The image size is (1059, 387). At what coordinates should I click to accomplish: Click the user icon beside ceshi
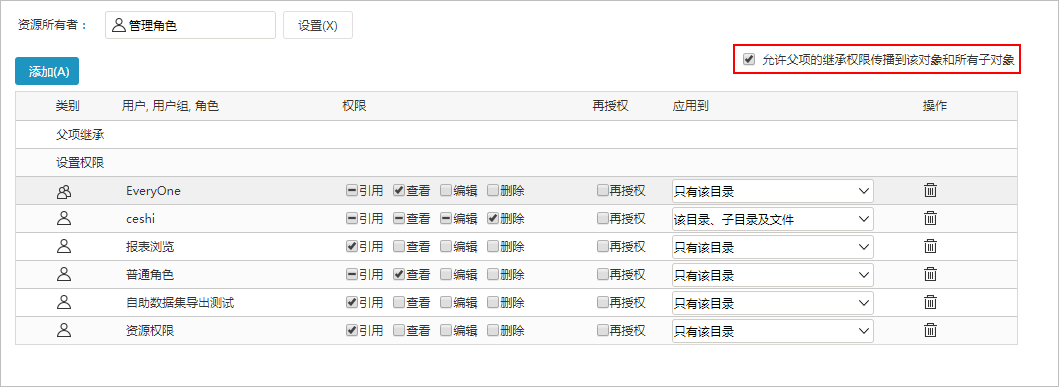click(64, 218)
